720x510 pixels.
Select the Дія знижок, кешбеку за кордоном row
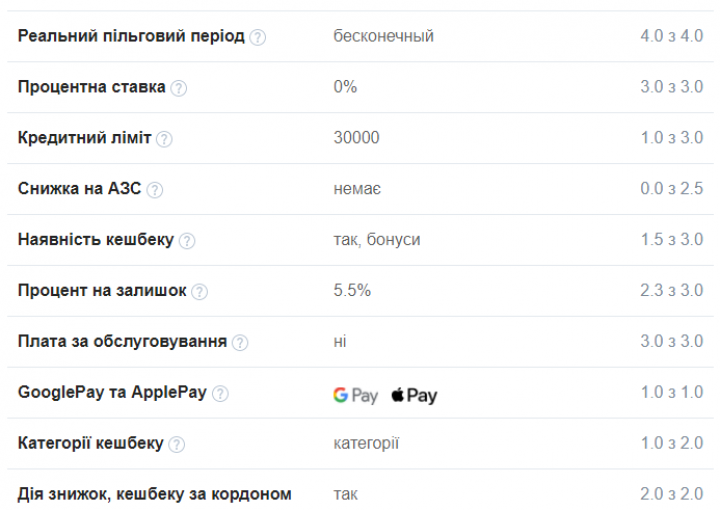(155, 494)
